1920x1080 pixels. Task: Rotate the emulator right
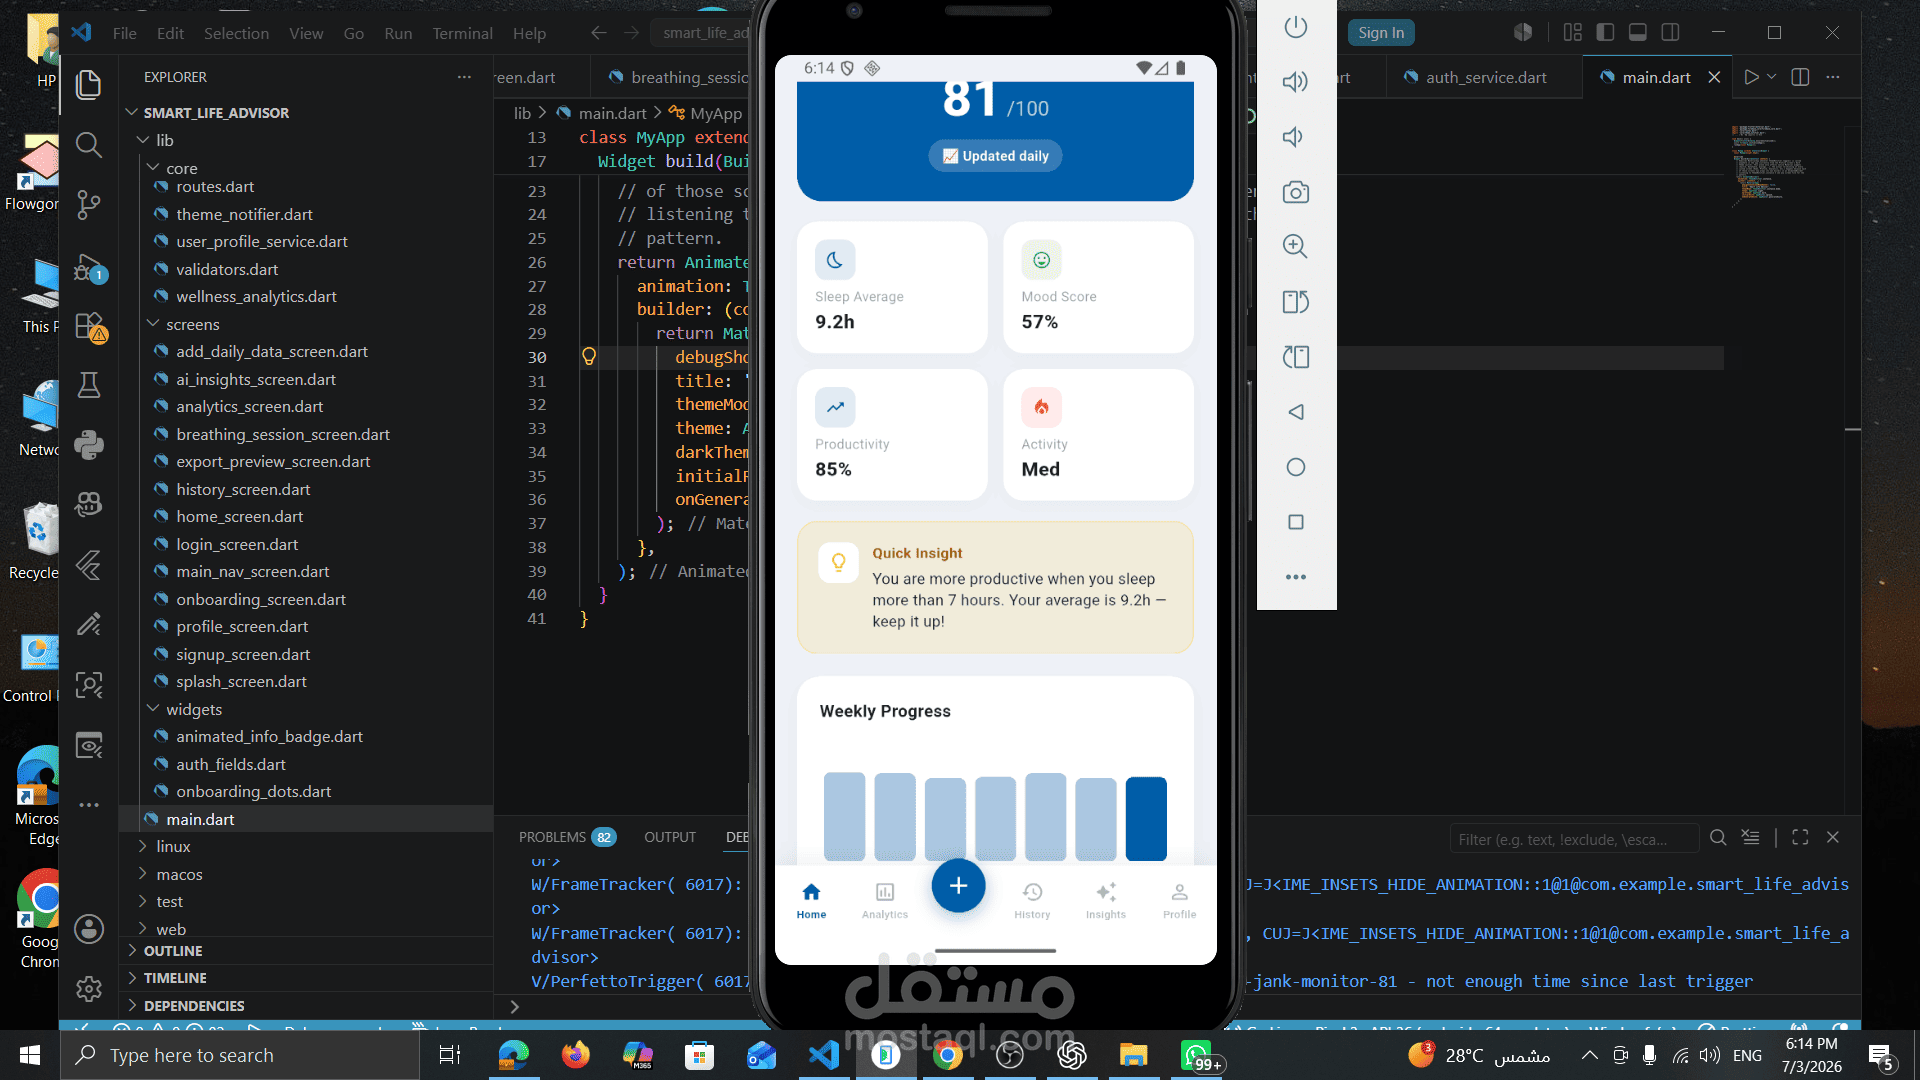(x=1296, y=357)
